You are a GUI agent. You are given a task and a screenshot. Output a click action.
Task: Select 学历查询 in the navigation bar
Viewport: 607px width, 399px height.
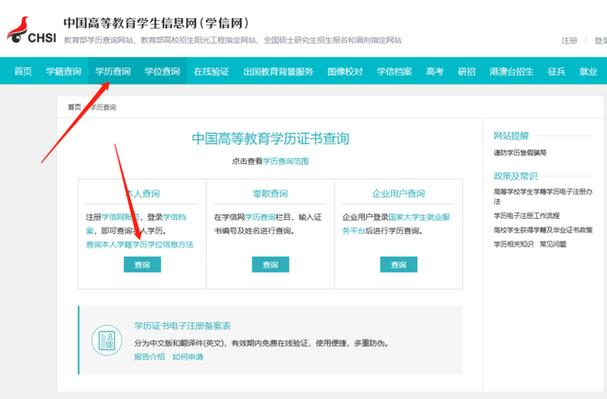[x=113, y=72]
